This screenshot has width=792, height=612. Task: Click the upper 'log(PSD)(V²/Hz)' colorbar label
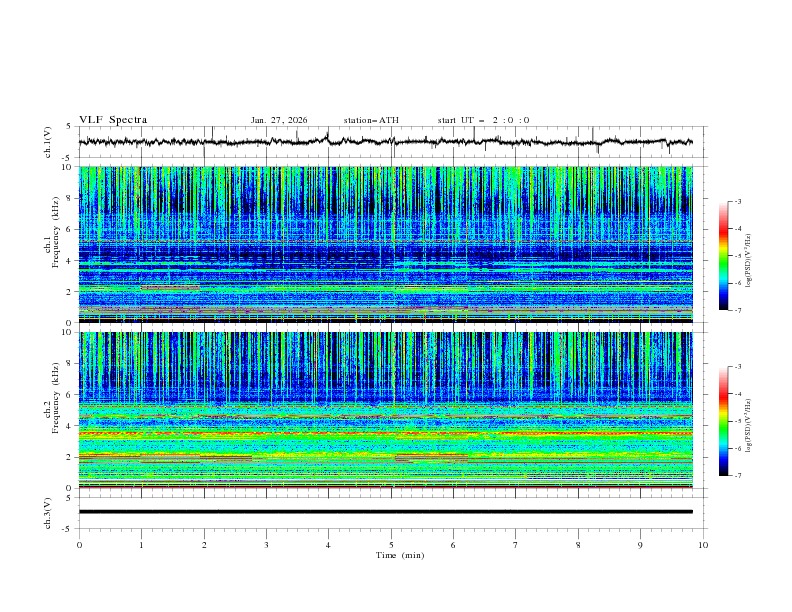(749, 261)
